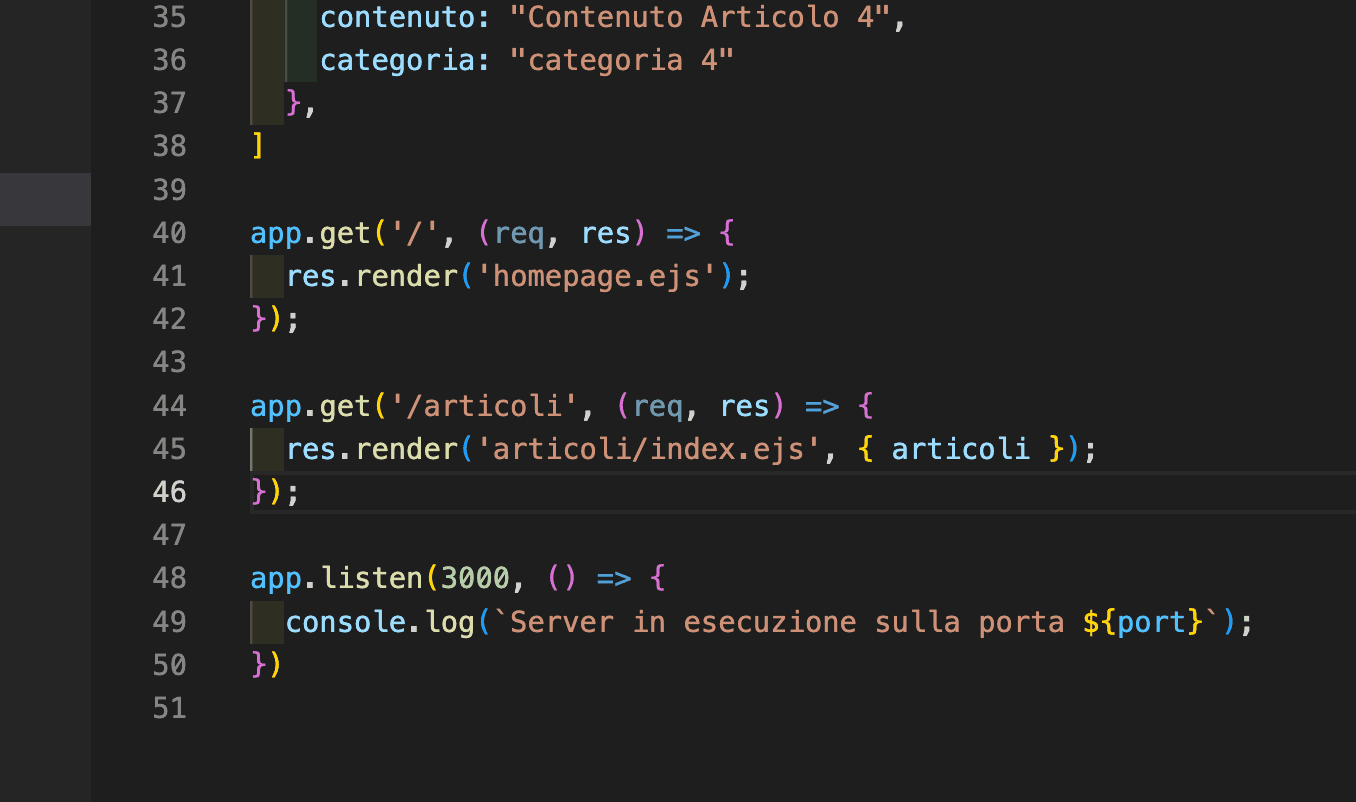The image size is (1356, 802).
Task: Click the contenuto property key
Action: (x=397, y=17)
